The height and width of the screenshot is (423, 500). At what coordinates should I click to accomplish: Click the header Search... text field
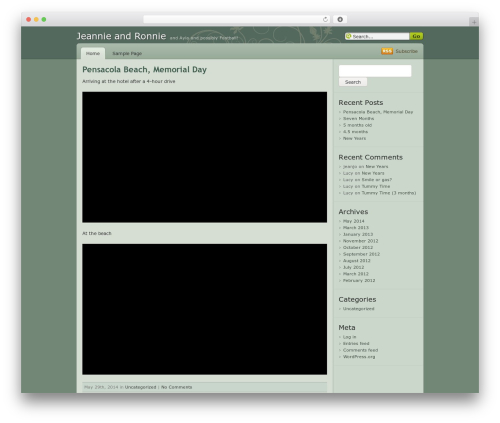(380, 36)
